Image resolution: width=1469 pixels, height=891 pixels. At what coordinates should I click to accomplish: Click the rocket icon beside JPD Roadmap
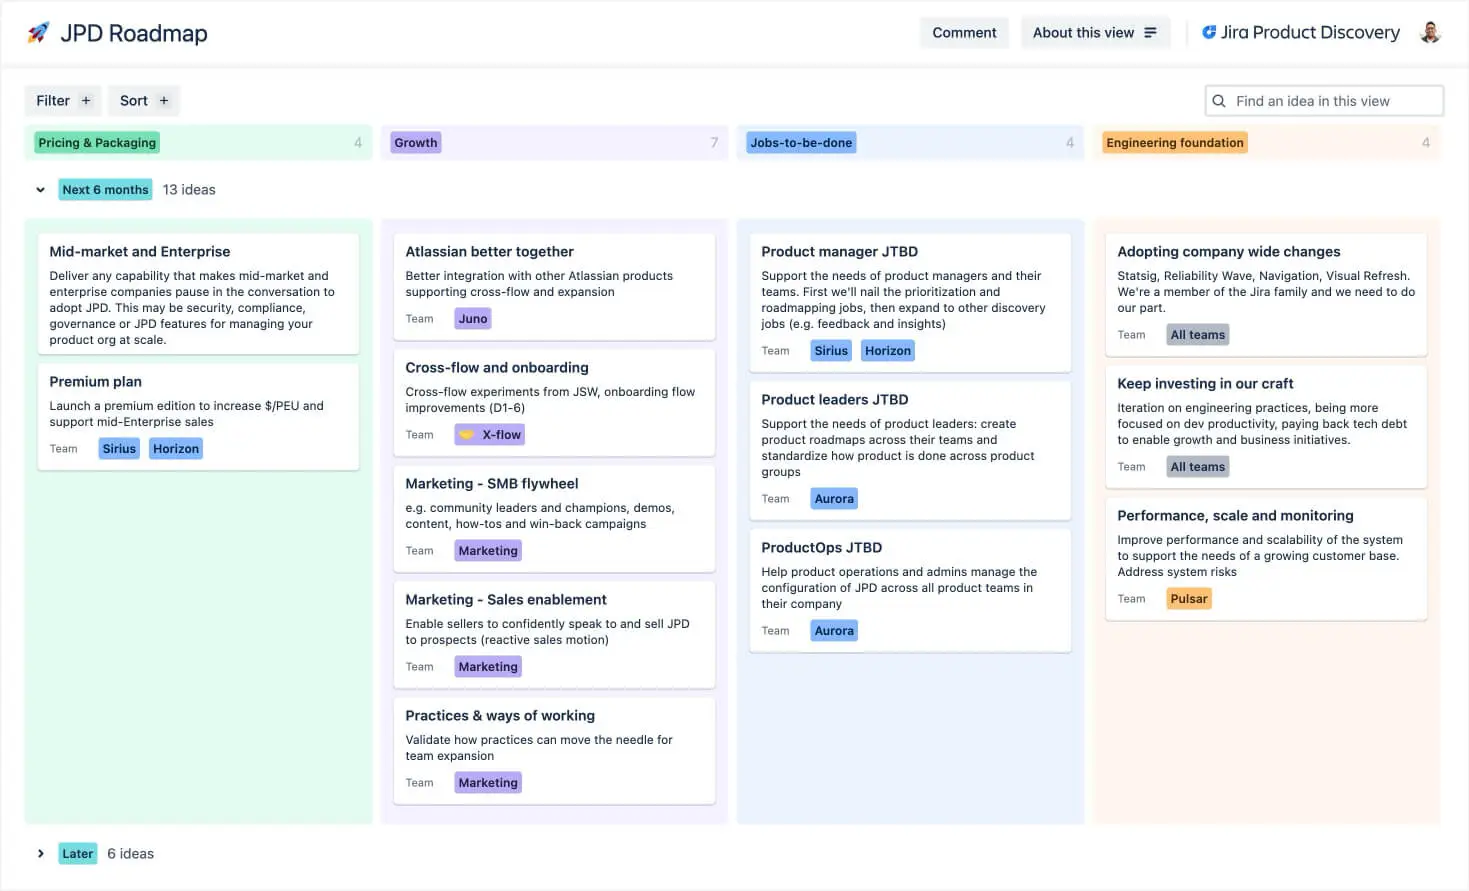pyautogui.click(x=38, y=33)
